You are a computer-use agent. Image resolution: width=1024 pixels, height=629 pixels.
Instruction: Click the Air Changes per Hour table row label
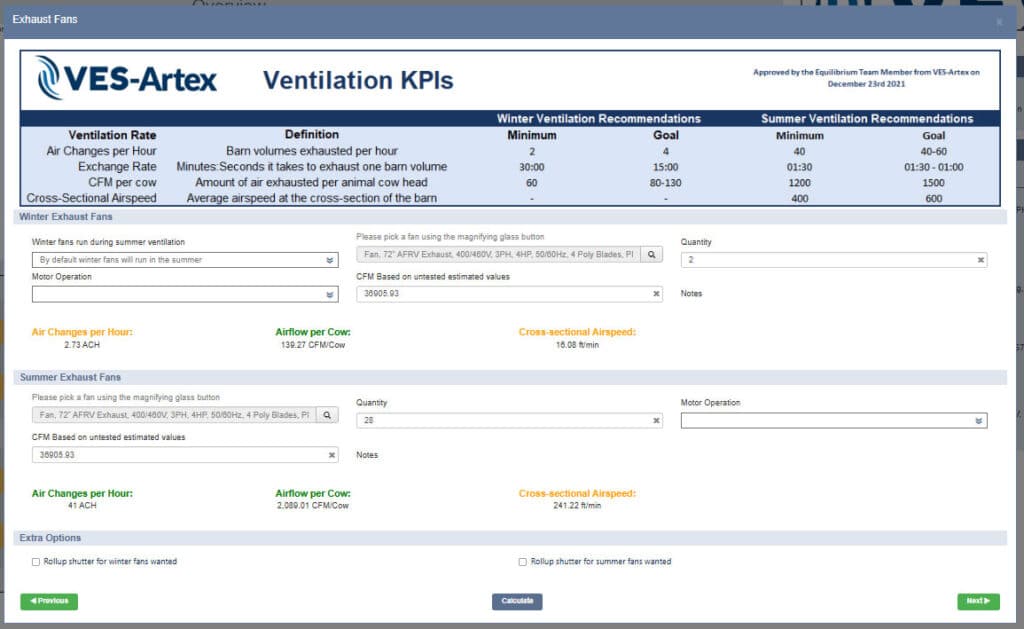pyautogui.click(x=101, y=151)
